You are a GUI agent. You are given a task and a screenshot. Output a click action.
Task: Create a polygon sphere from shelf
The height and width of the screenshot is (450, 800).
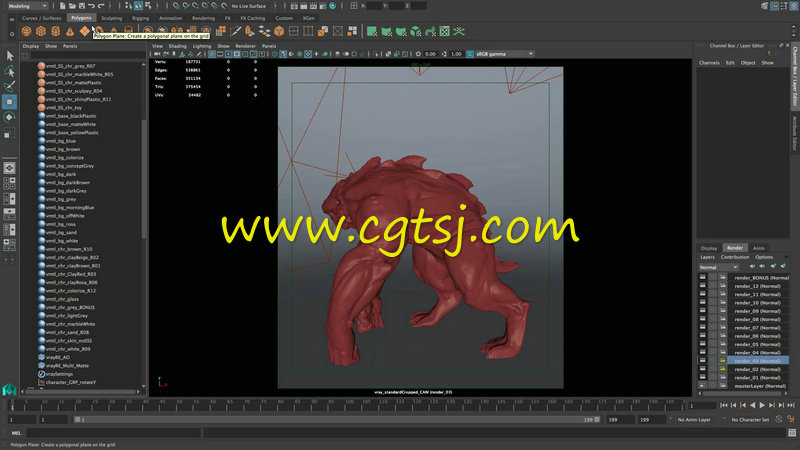pyautogui.click(x=27, y=32)
